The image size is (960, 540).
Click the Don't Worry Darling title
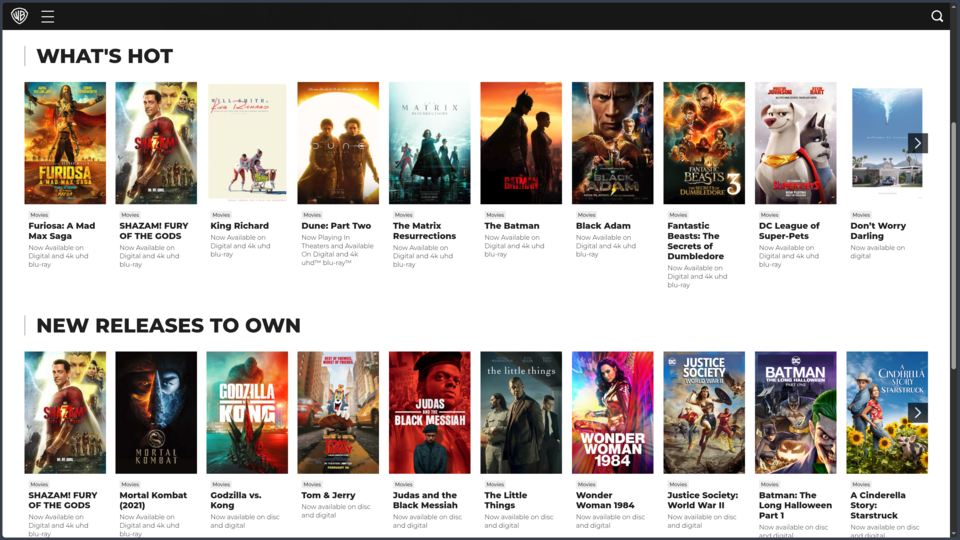(878, 231)
